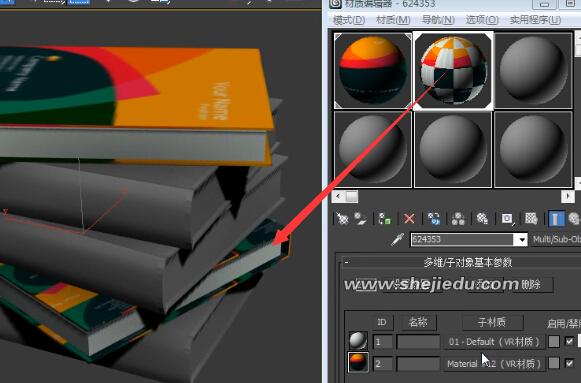Assign Material to Selection icon
Viewport: 581px width, 383px height.
(x=384, y=219)
